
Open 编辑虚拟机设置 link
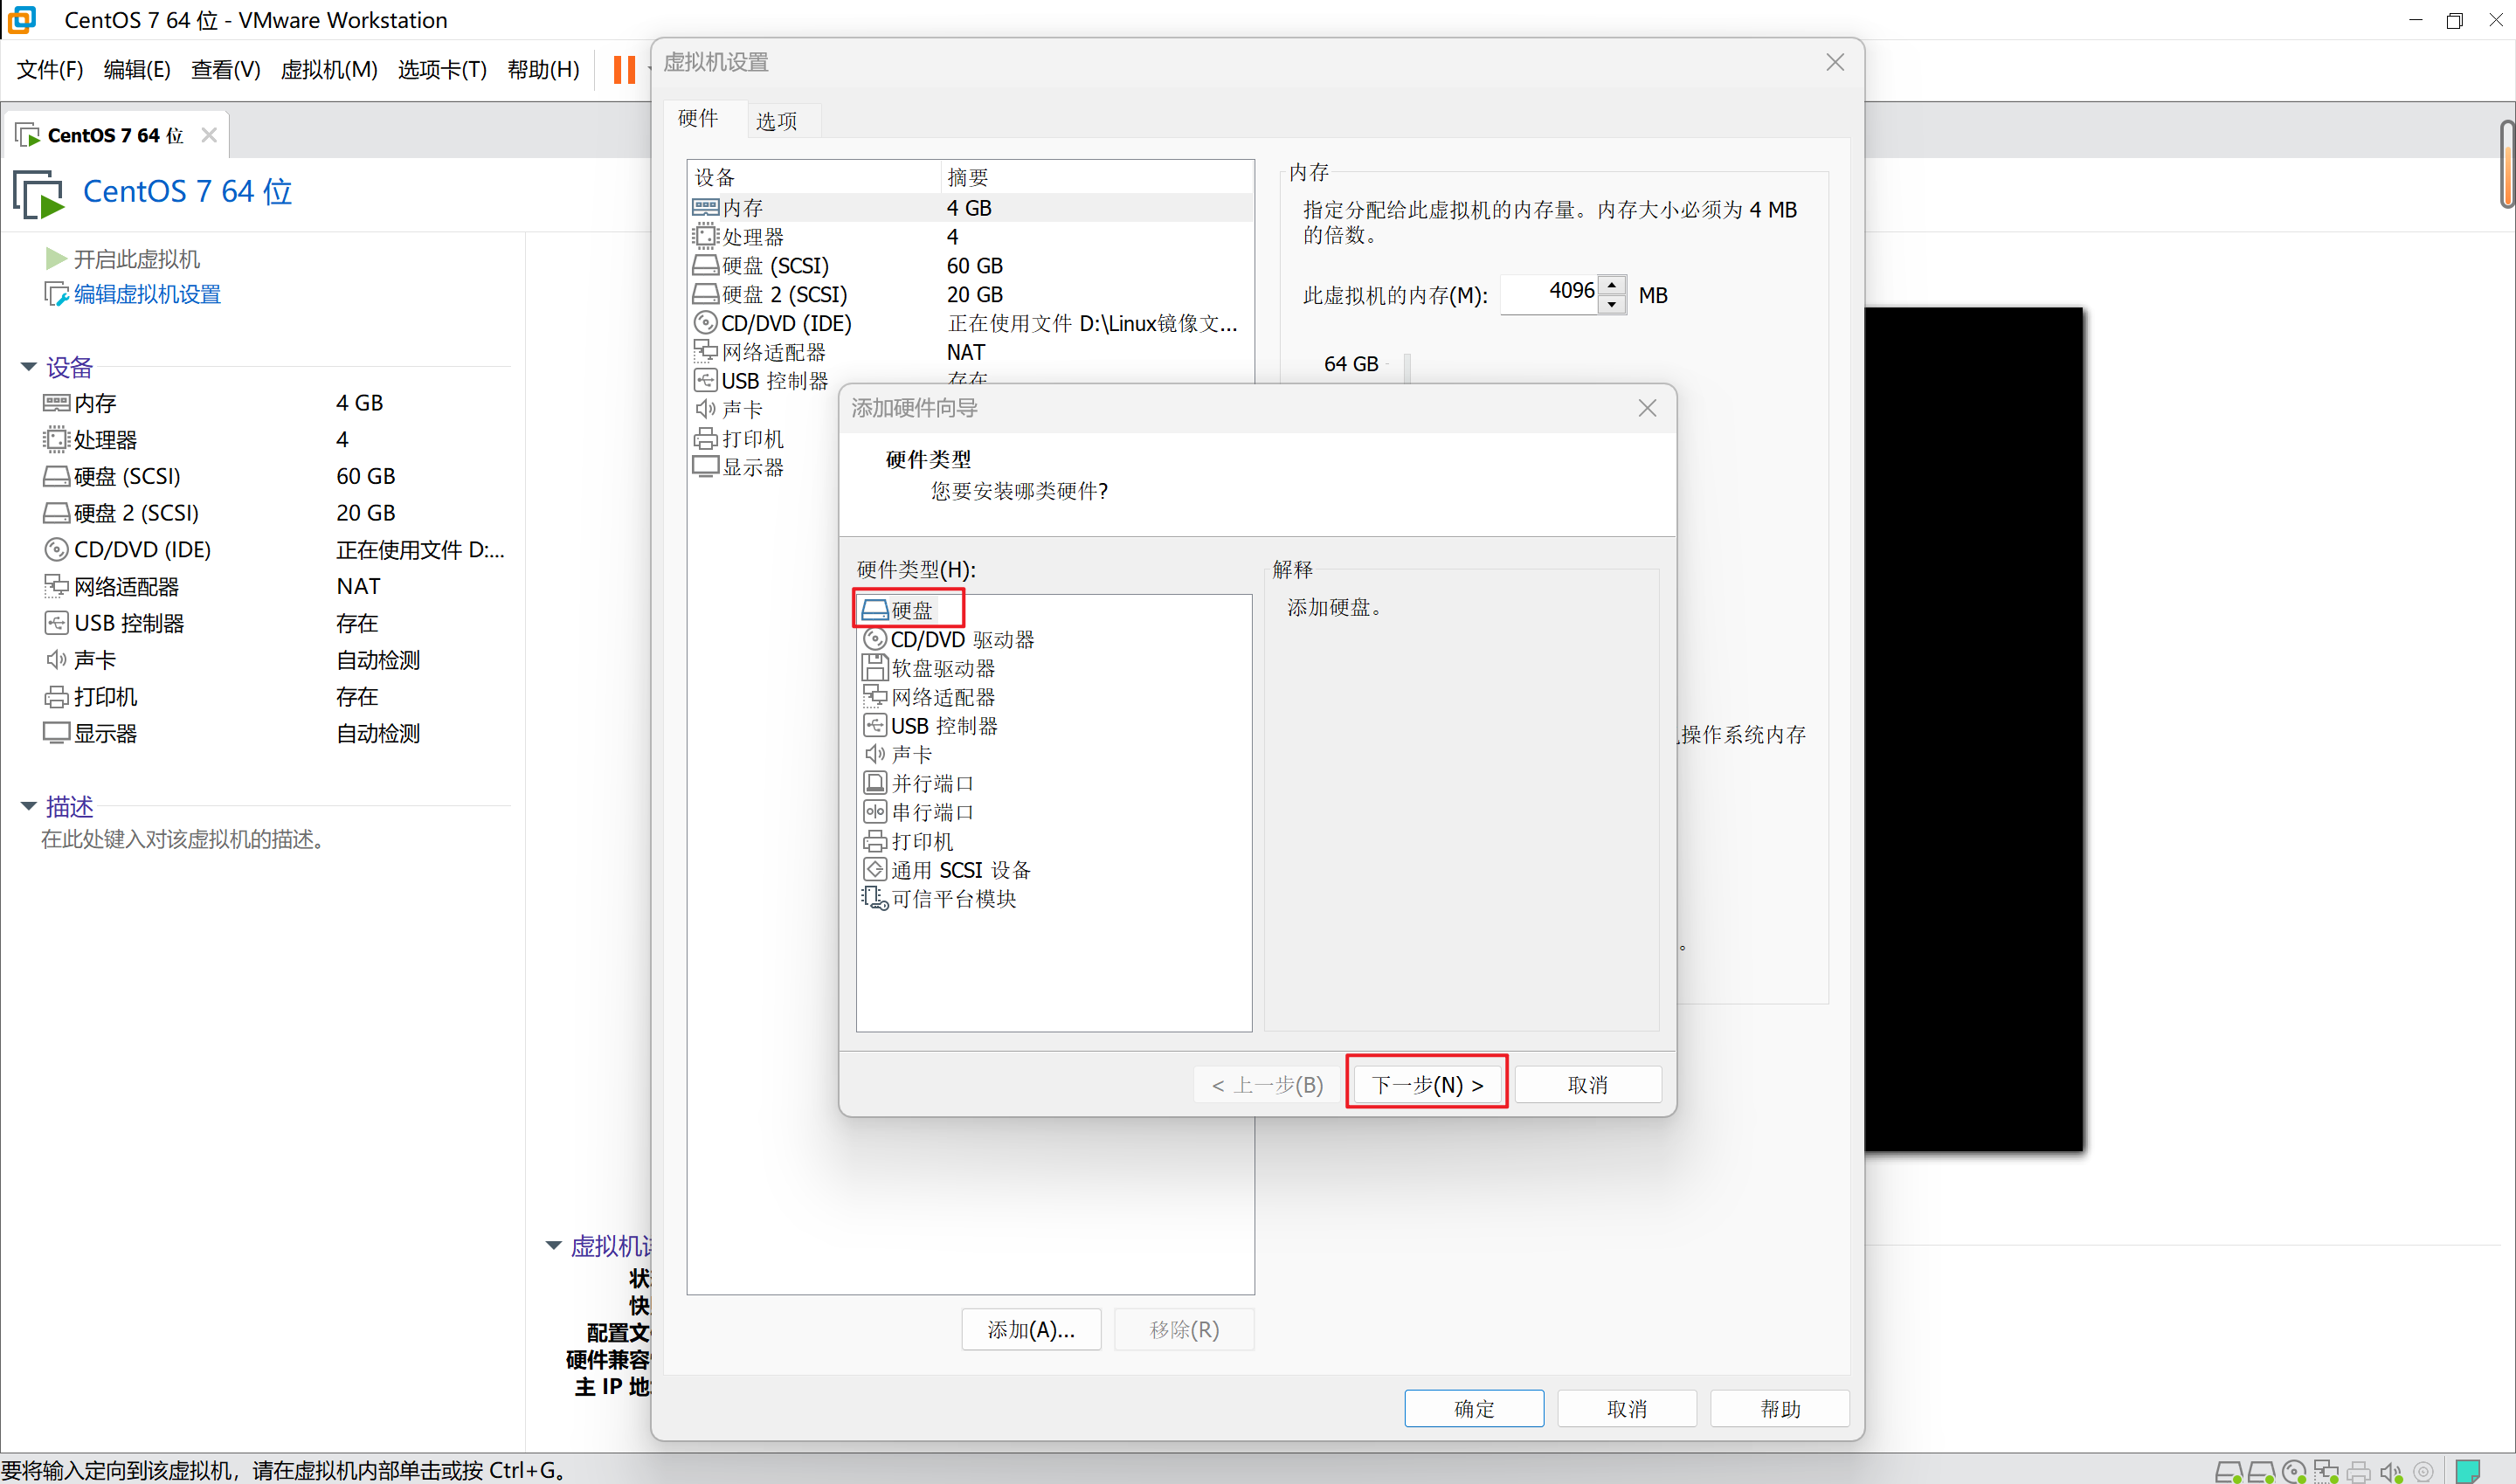tap(147, 294)
